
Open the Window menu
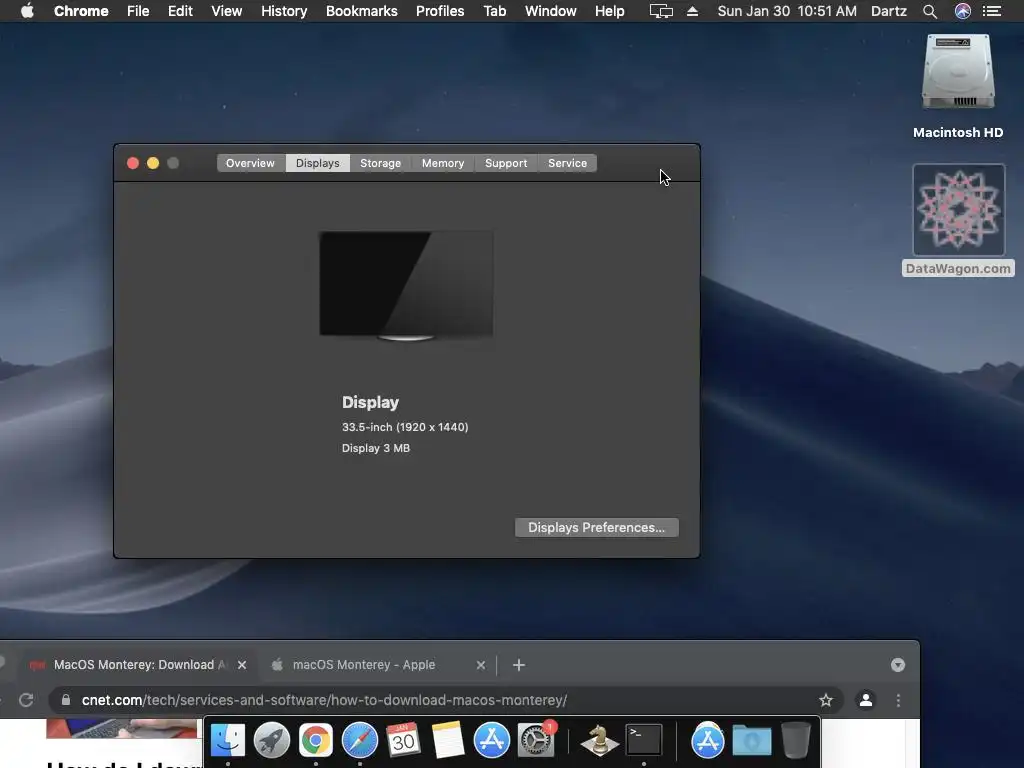point(551,11)
